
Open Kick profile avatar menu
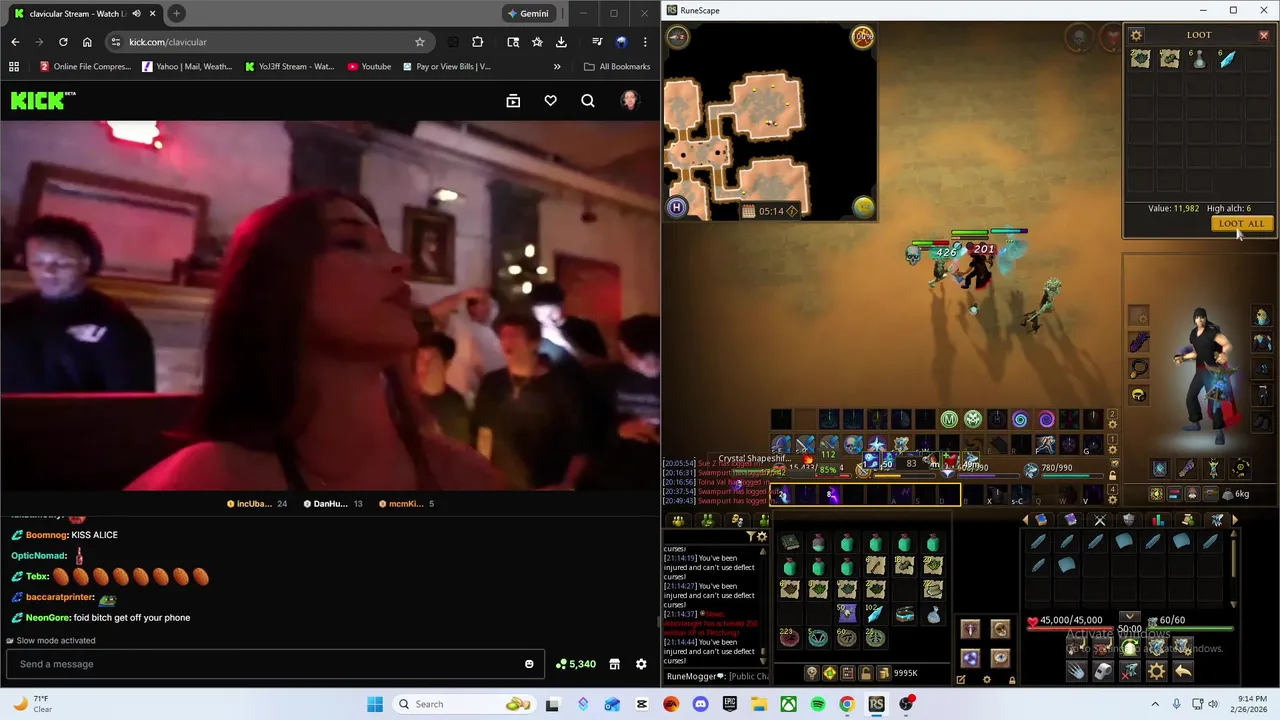tap(629, 100)
